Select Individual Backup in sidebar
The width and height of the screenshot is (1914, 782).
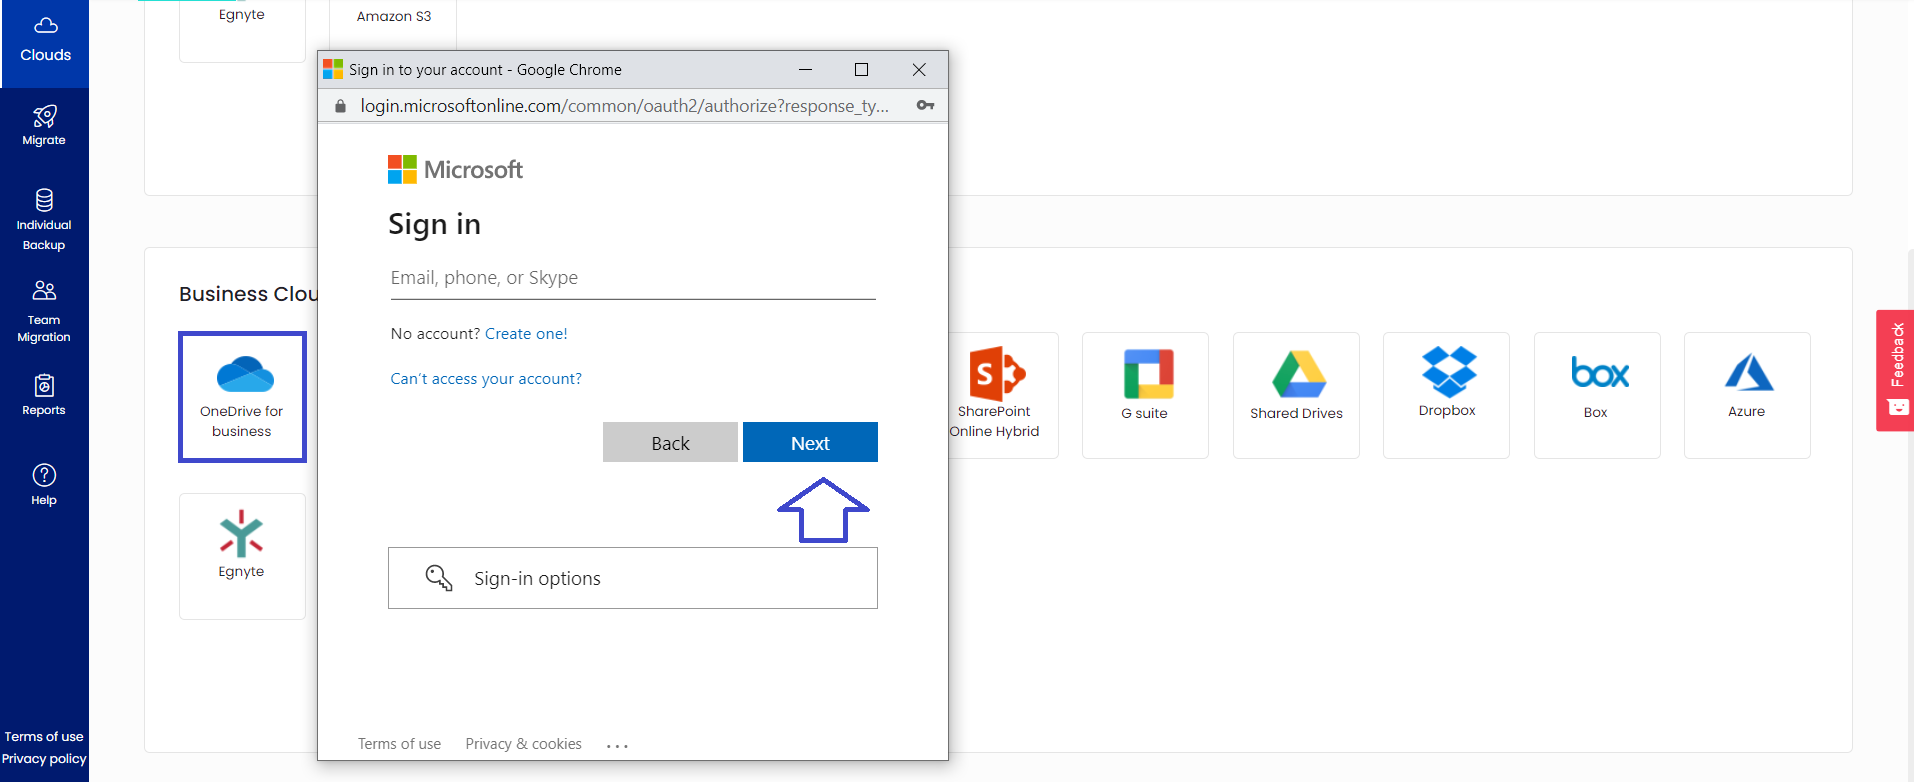point(44,219)
